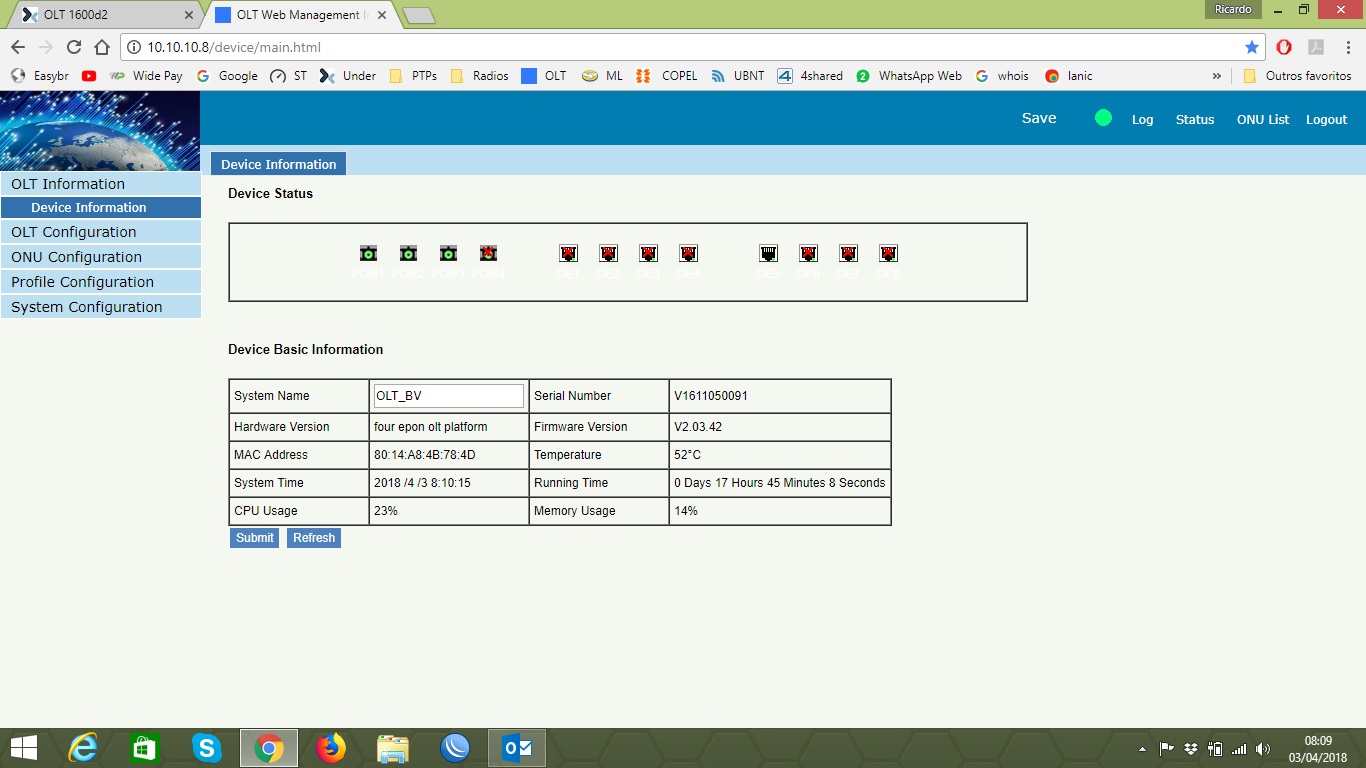The height and width of the screenshot is (768, 1366).
Task: Open the Log page
Action: coord(1143,119)
